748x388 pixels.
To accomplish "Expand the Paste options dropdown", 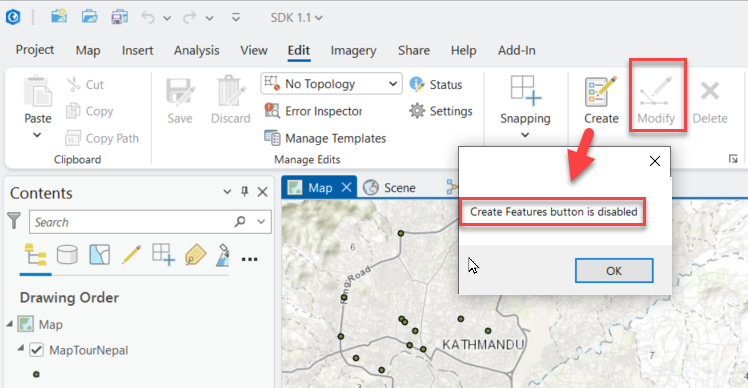I will pyautogui.click(x=37, y=135).
